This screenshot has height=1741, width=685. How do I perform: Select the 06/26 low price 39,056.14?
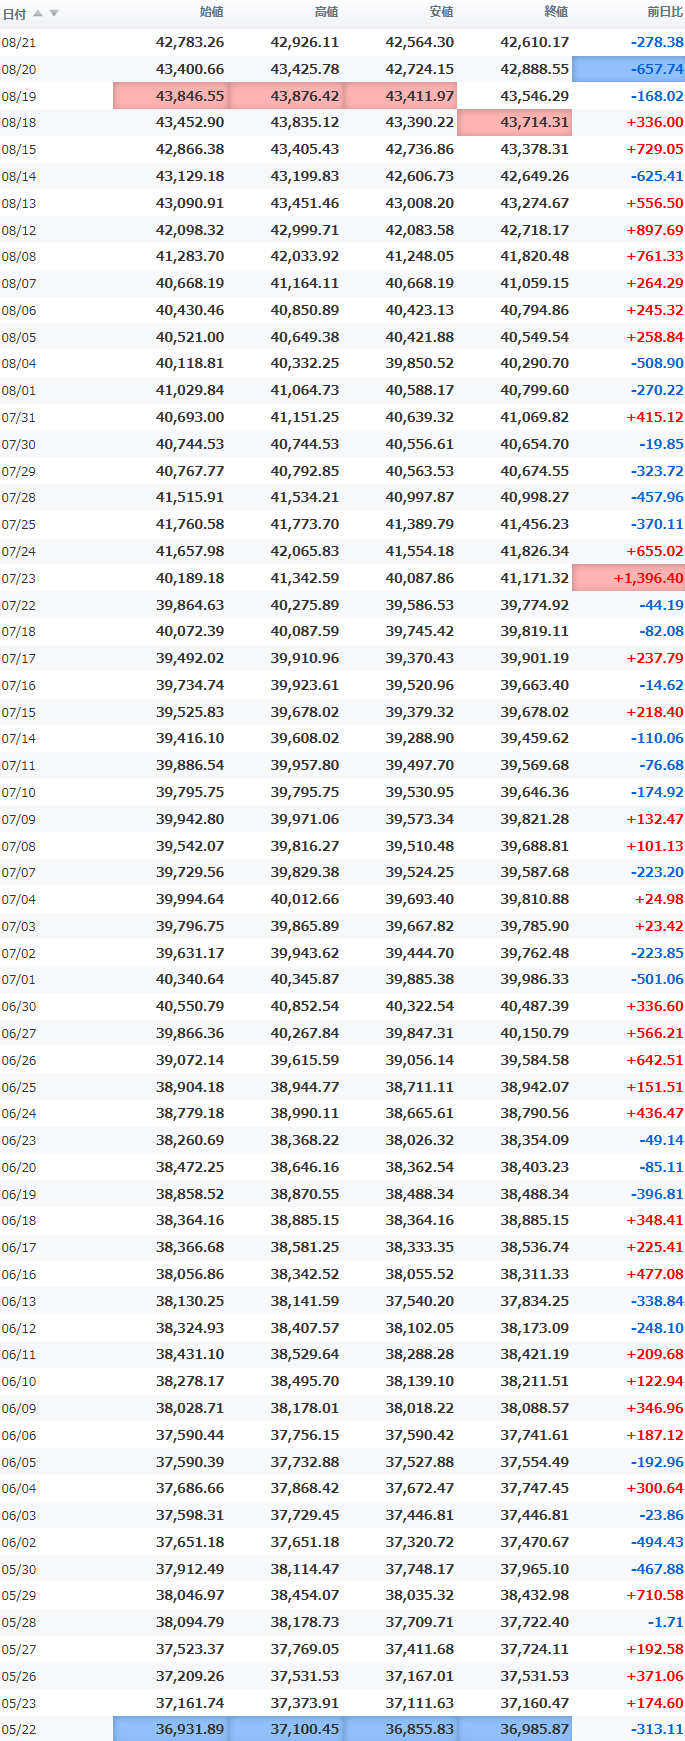pyautogui.click(x=420, y=1060)
